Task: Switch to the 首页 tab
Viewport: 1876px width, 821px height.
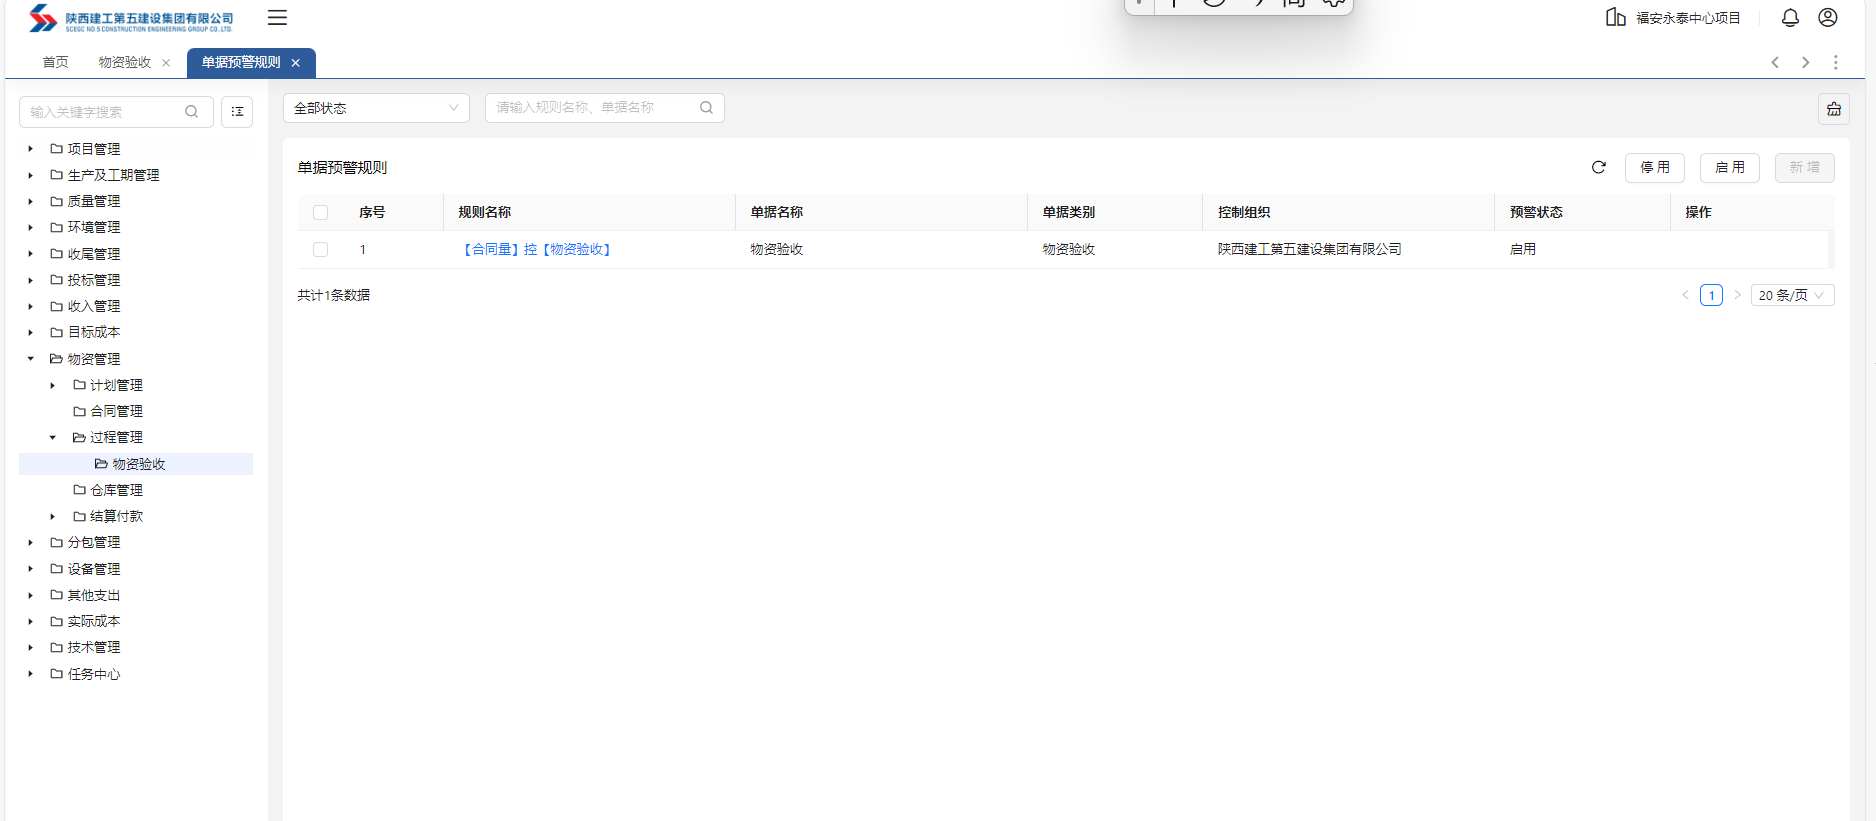Action: pos(55,63)
